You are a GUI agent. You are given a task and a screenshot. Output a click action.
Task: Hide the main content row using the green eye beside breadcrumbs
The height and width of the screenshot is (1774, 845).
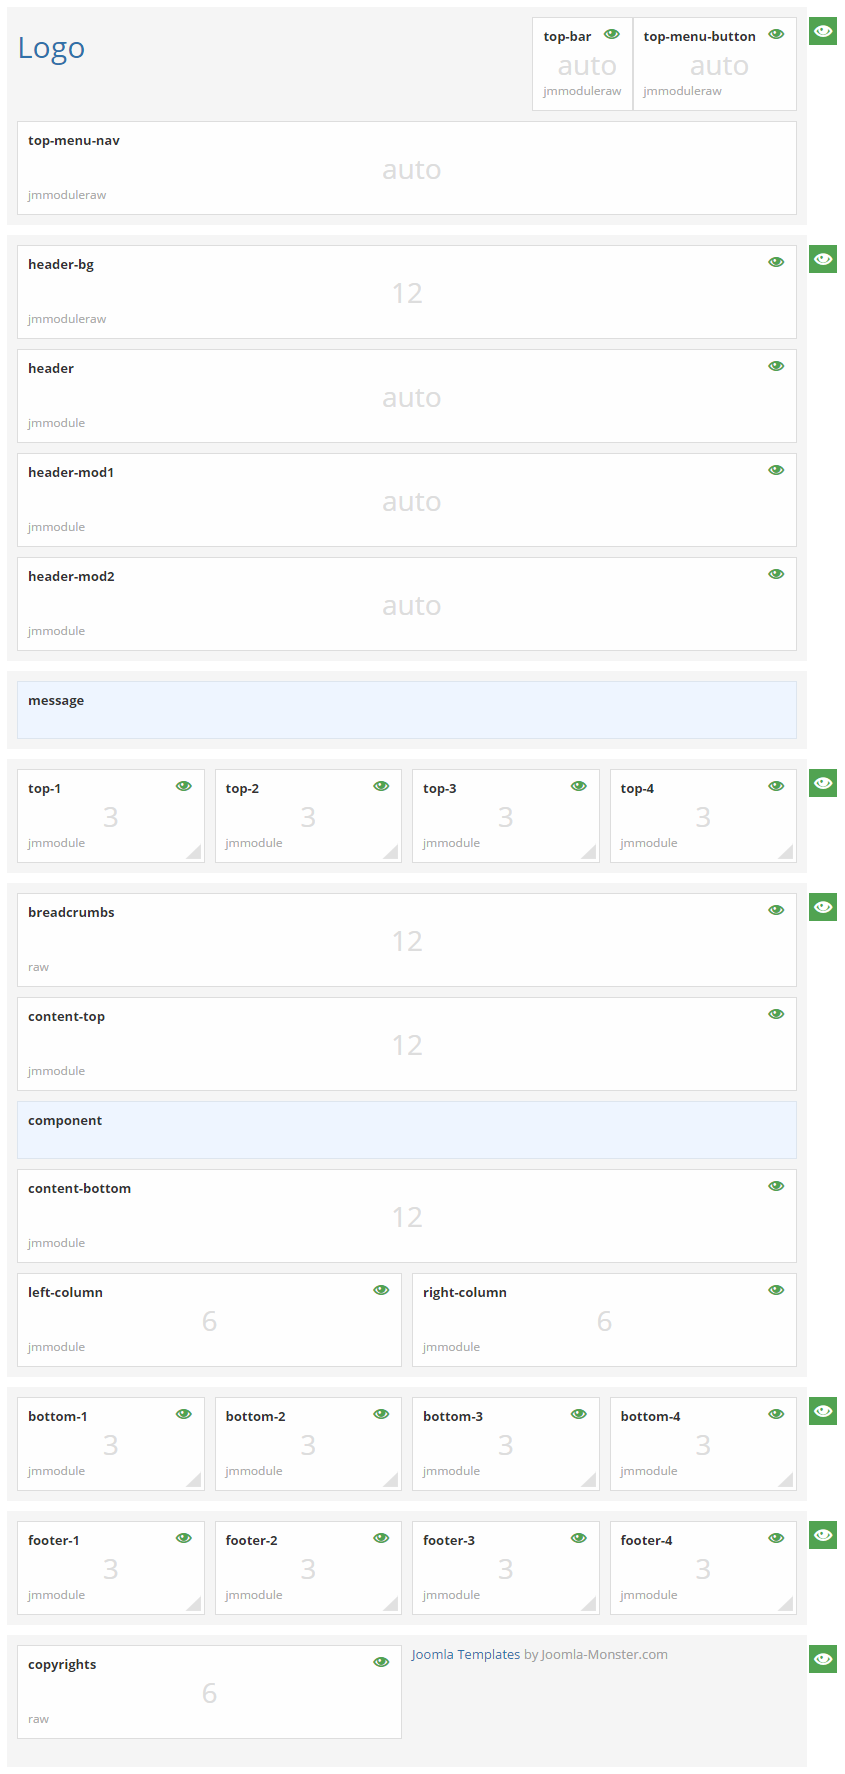(x=822, y=907)
